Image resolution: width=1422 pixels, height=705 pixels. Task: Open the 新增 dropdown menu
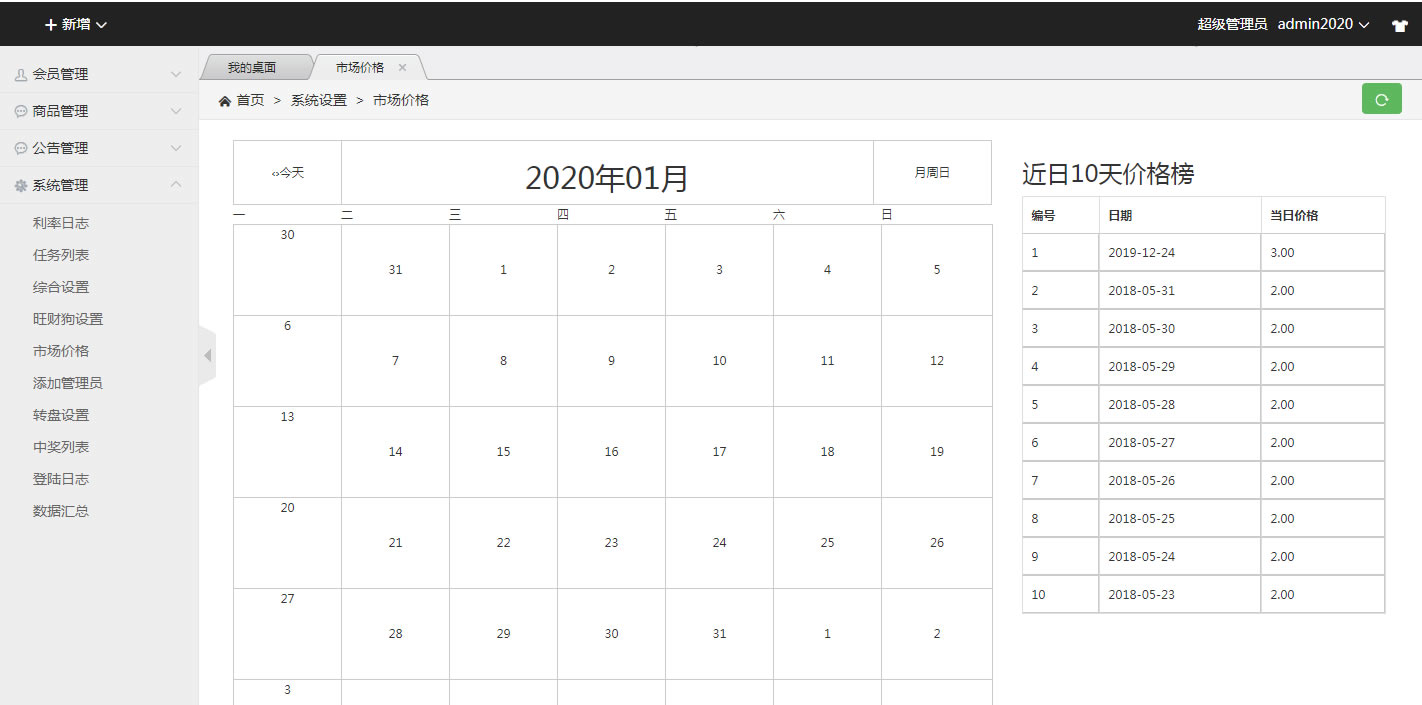point(76,24)
